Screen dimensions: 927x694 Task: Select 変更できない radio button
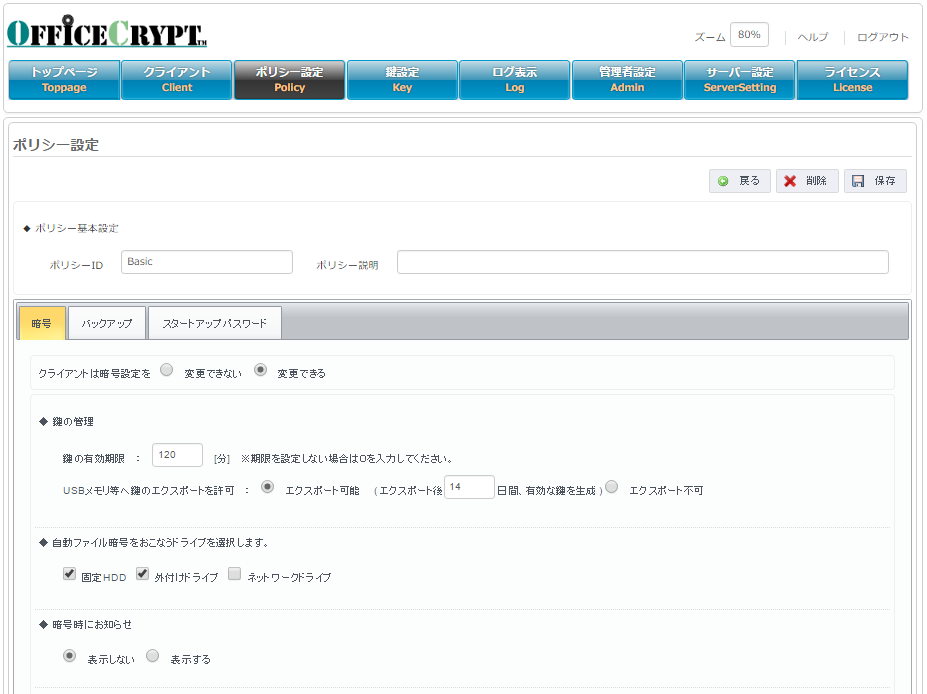(167, 370)
